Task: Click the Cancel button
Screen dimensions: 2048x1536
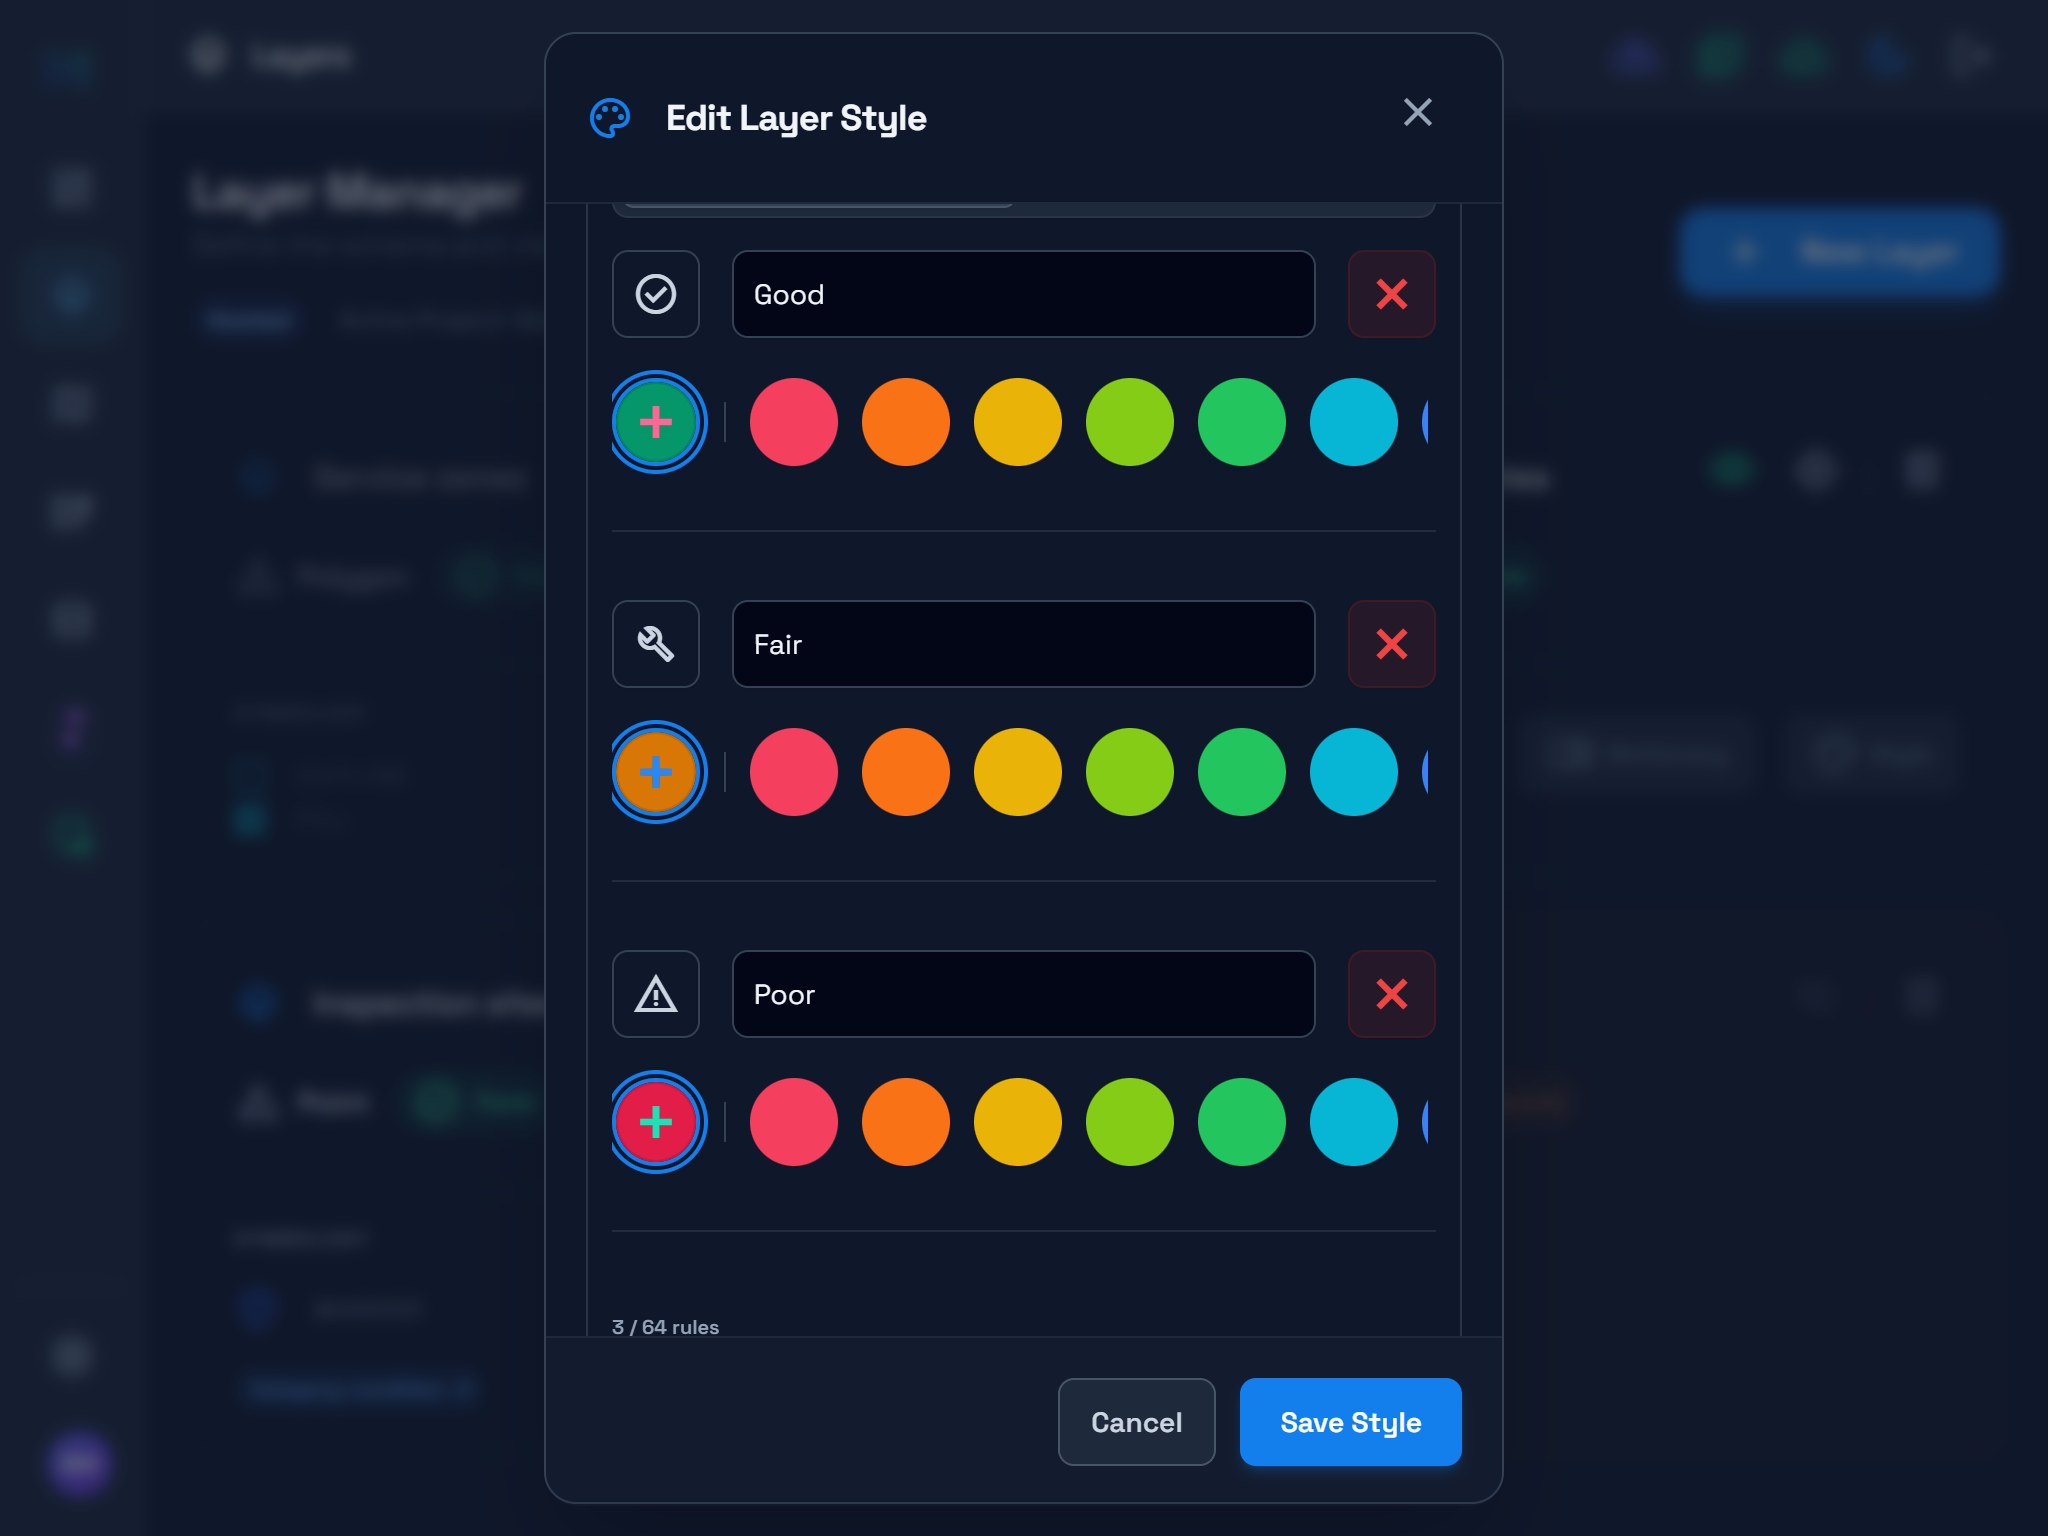Action: click(1136, 1422)
